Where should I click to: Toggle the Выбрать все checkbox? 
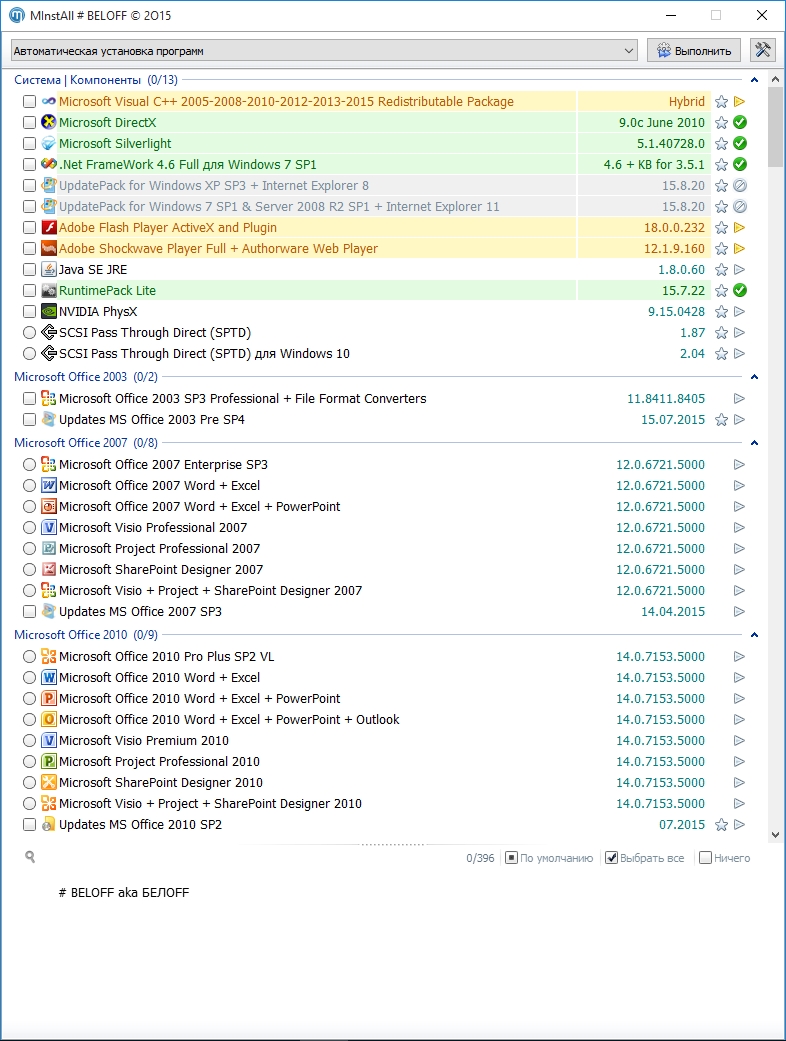611,858
